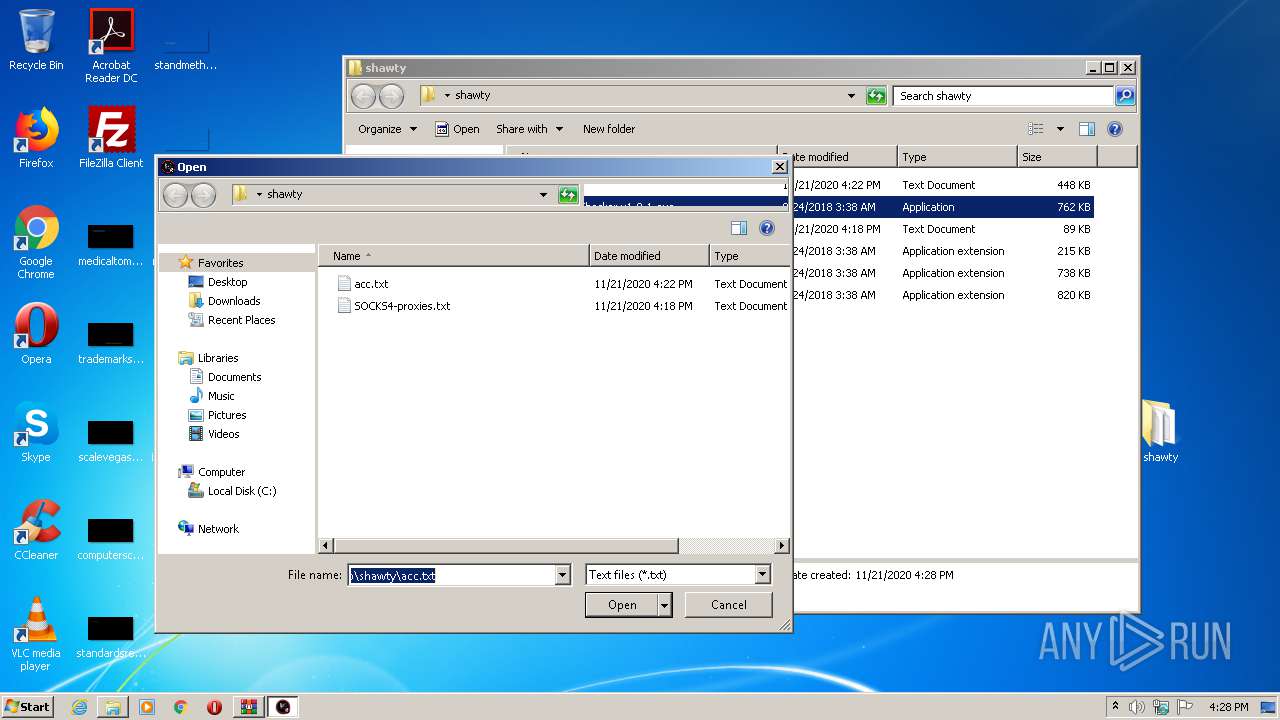Click the Open button split arrow

click(x=665, y=605)
